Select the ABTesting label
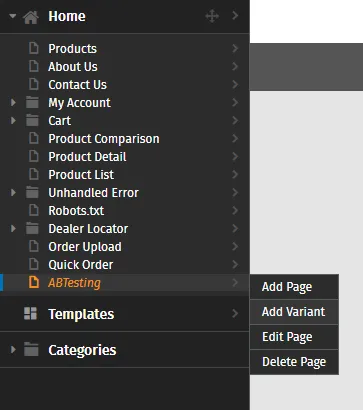The width and height of the screenshot is (363, 410). click(x=75, y=283)
